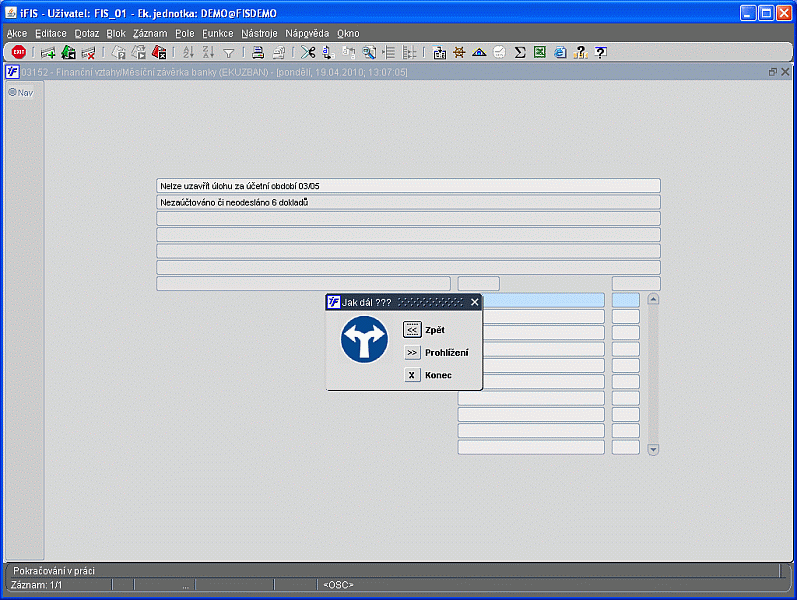Open the Pole menu
Screen dimensions: 797x600
tap(185, 34)
